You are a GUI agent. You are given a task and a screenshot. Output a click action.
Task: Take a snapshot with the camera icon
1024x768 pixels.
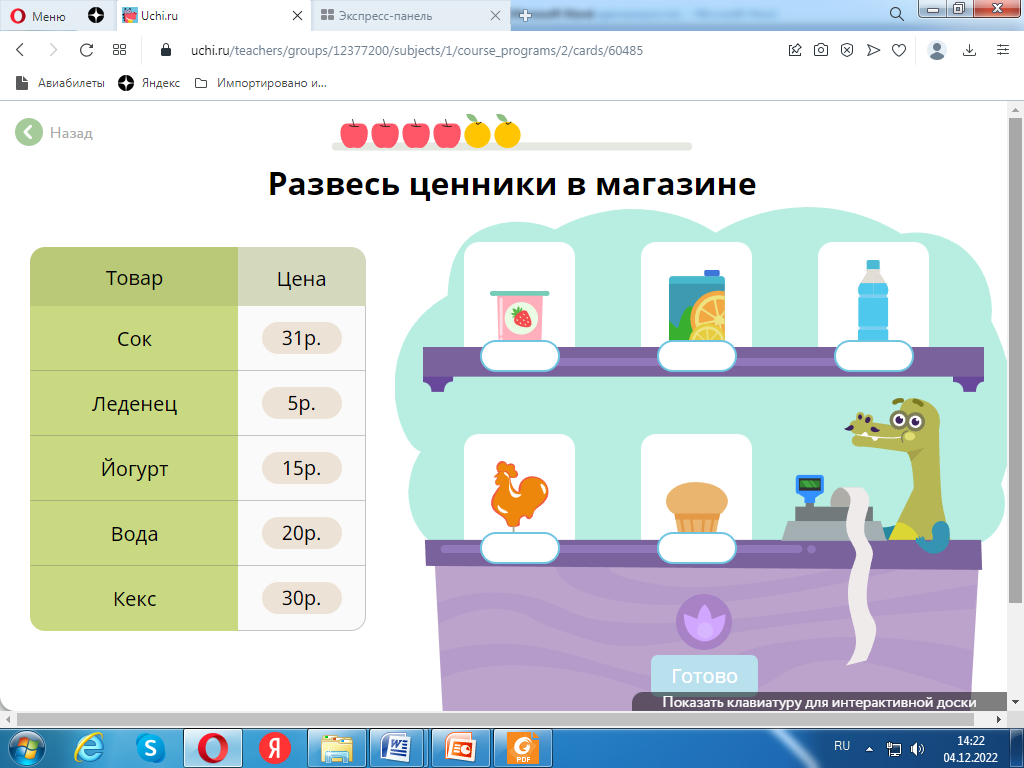[820, 50]
